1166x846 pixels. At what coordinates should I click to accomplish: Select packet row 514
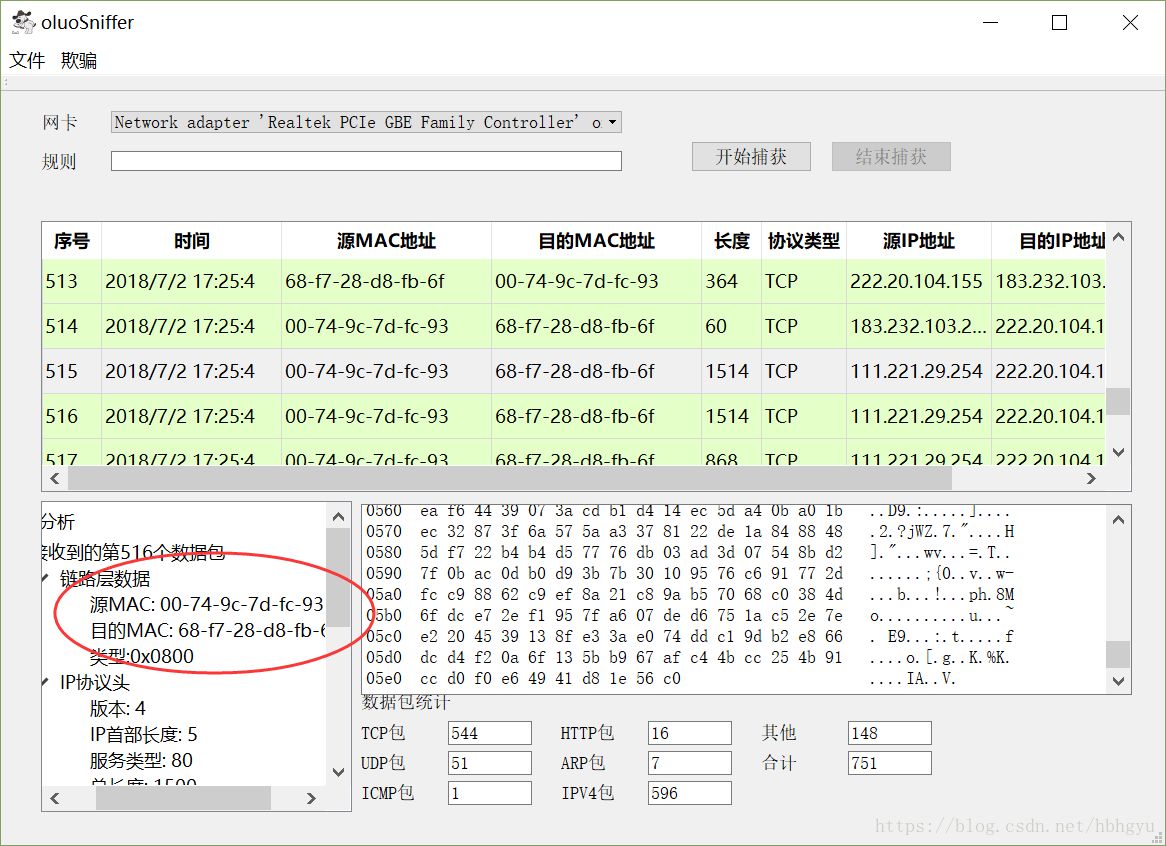(573, 326)
